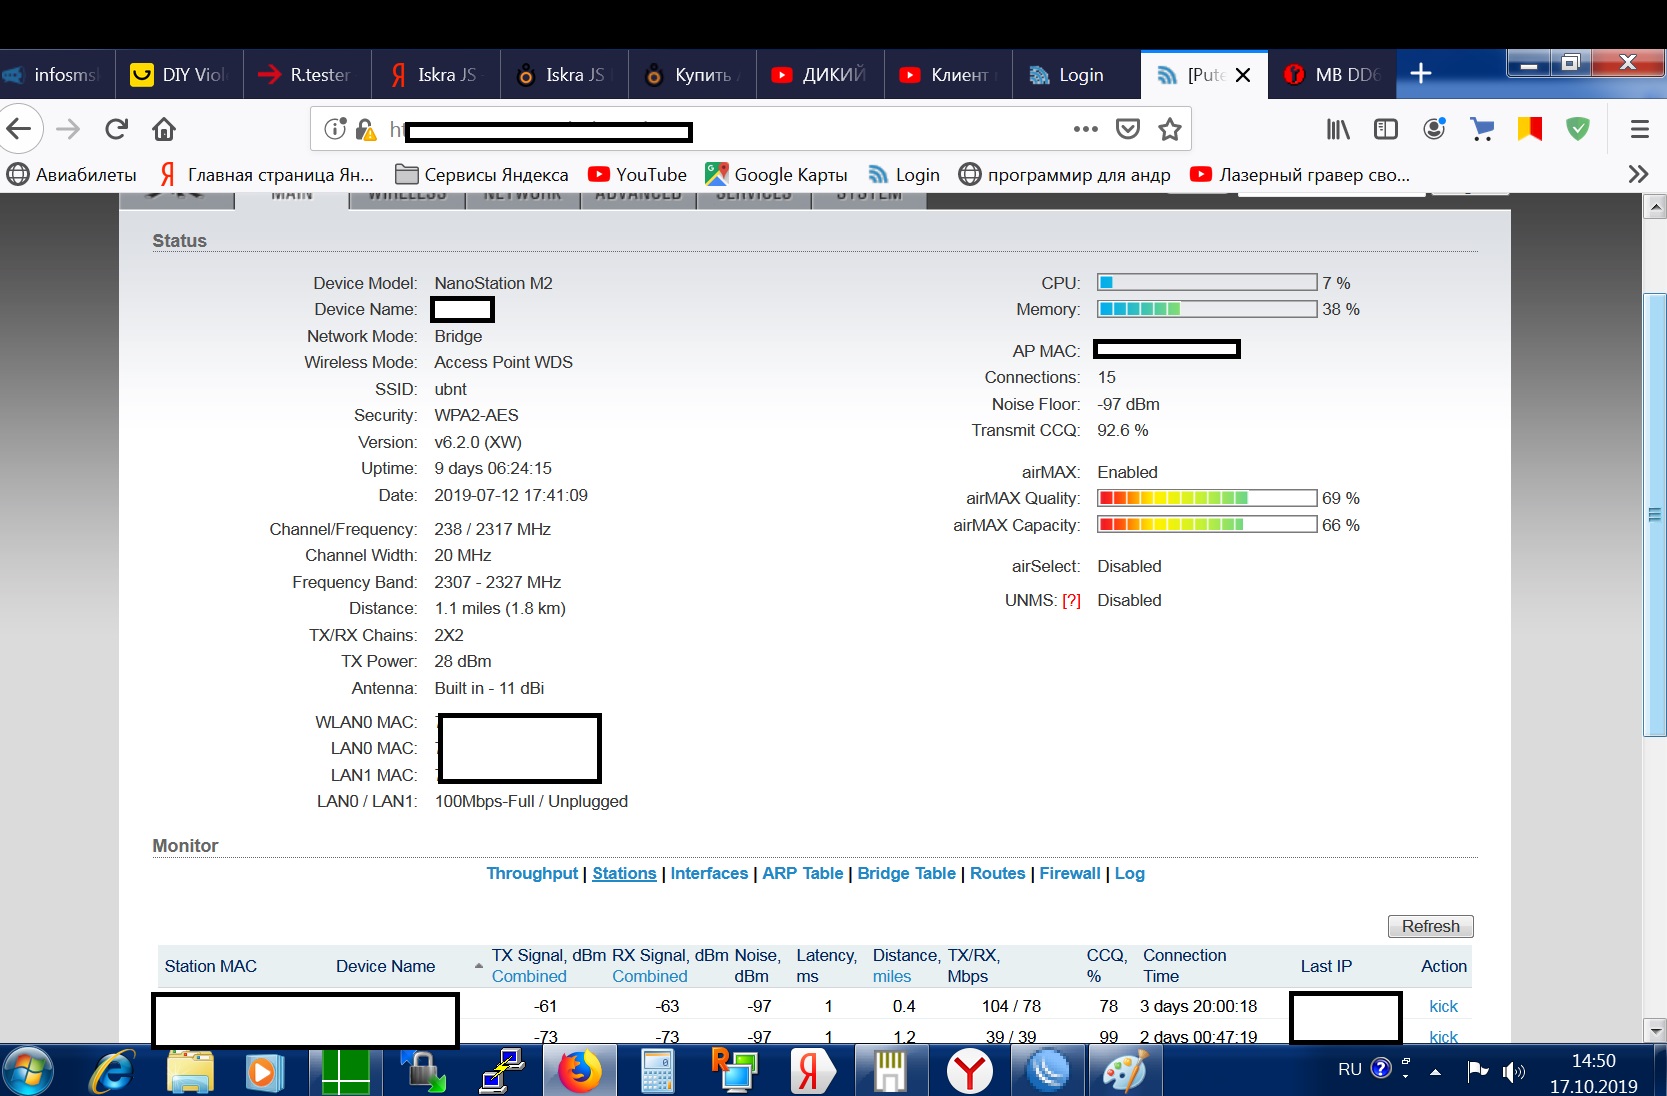
Task: Open the Stations monitor view
Action: [624, 873]
